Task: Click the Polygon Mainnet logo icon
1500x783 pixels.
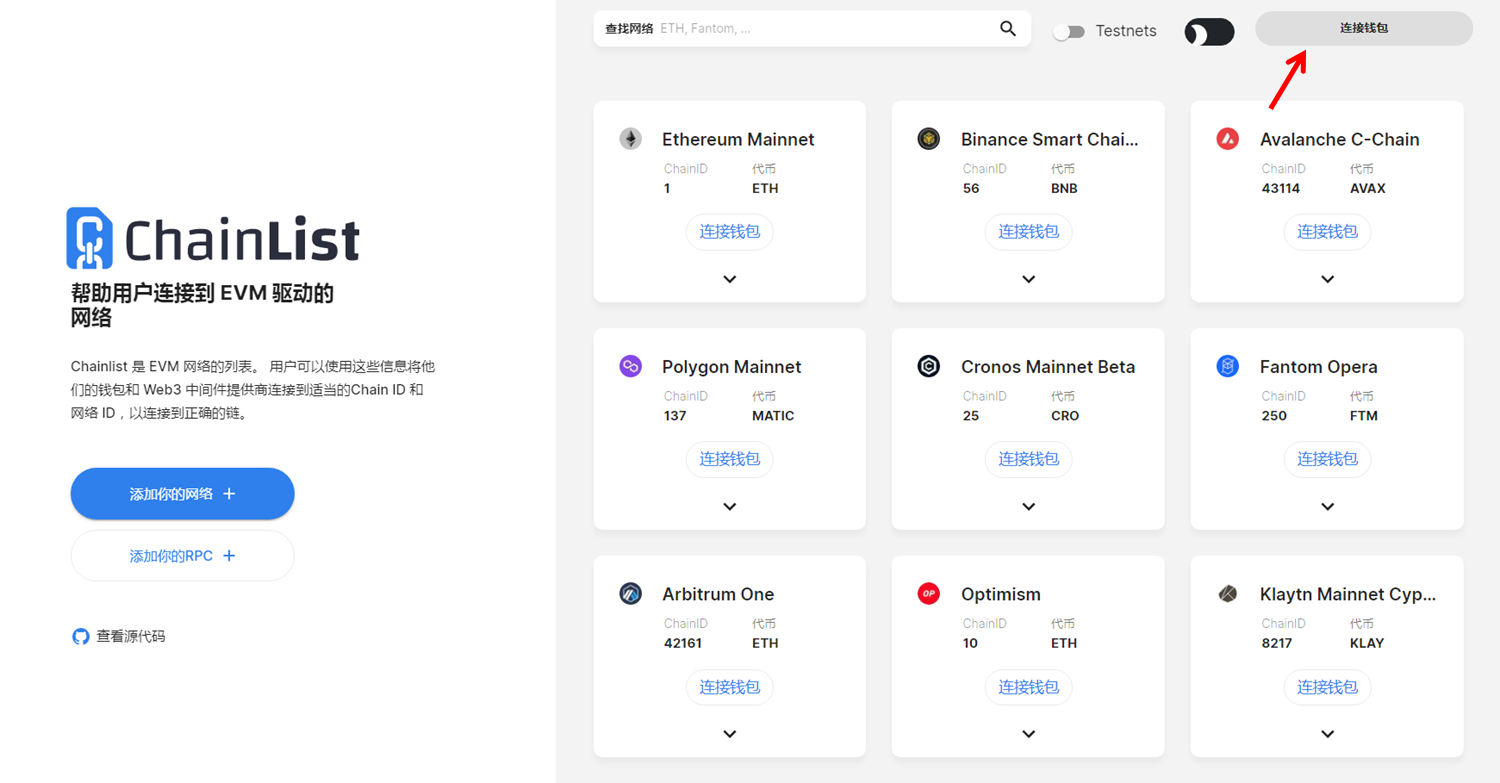Action: [630, 366]
